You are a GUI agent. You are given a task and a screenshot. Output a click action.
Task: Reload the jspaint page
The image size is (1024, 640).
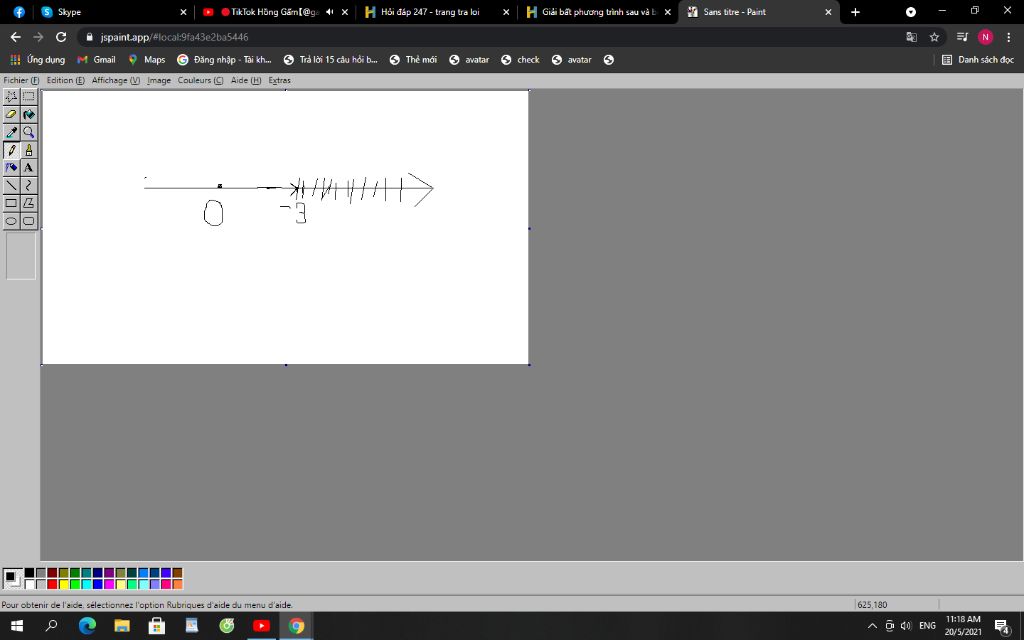[x=61, y=37]
